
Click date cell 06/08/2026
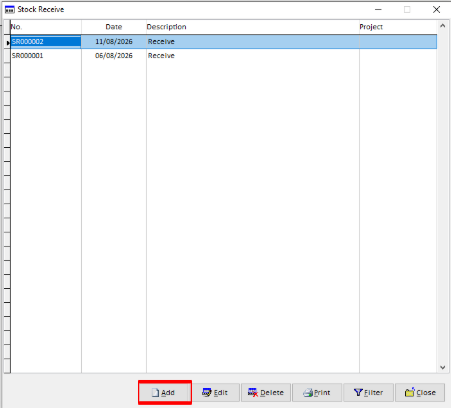click(x=114, y=56)
